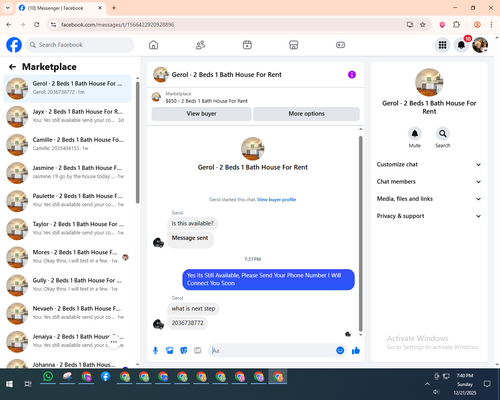This screenshot has width=500, height=400.
Task: Open the $850 listing link in chat header
Action: pyautogui.click(x=207, y=101)
